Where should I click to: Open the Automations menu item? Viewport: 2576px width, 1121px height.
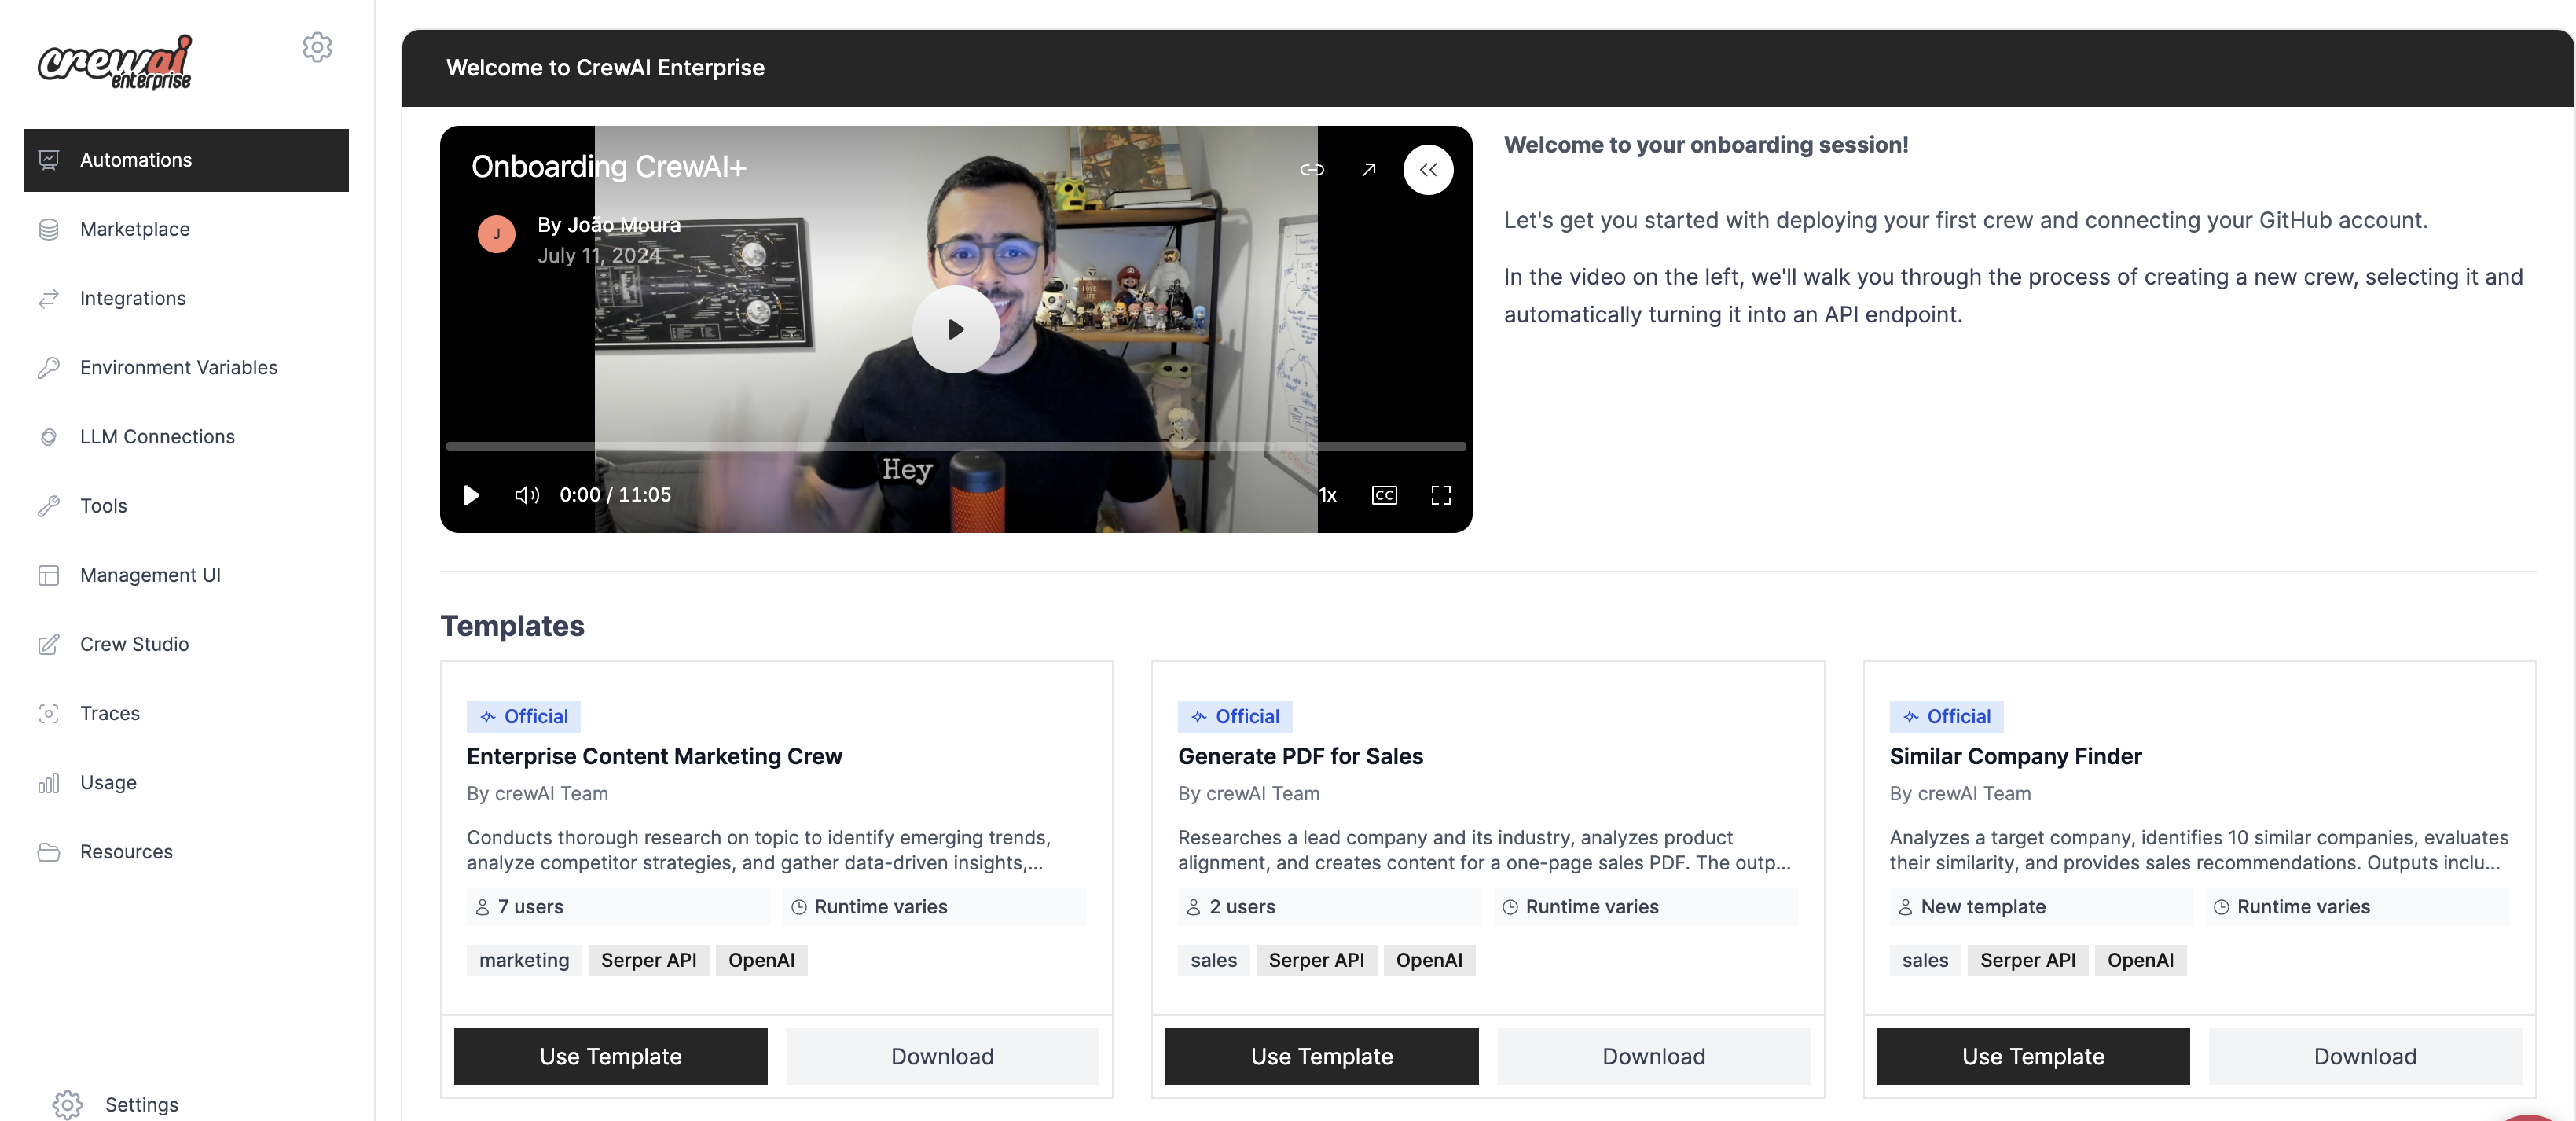point(186,160)
